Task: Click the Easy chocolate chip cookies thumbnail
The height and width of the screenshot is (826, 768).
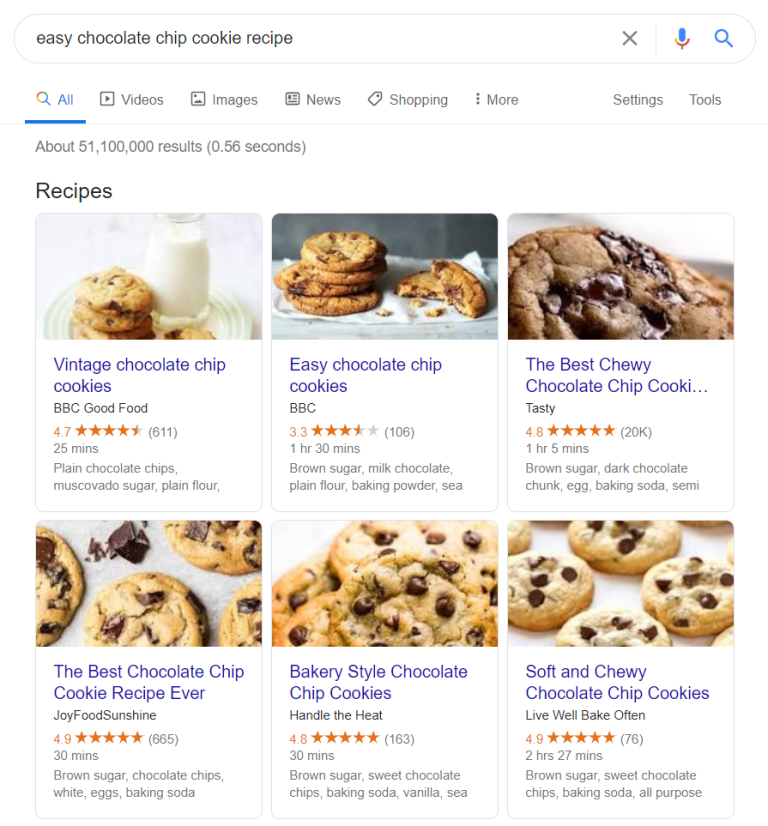Action: [384, 276]
